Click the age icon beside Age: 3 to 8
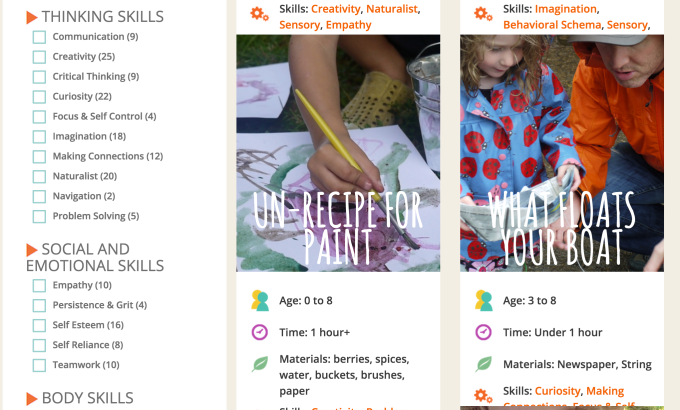680x410 pixels. coord(484,300)
